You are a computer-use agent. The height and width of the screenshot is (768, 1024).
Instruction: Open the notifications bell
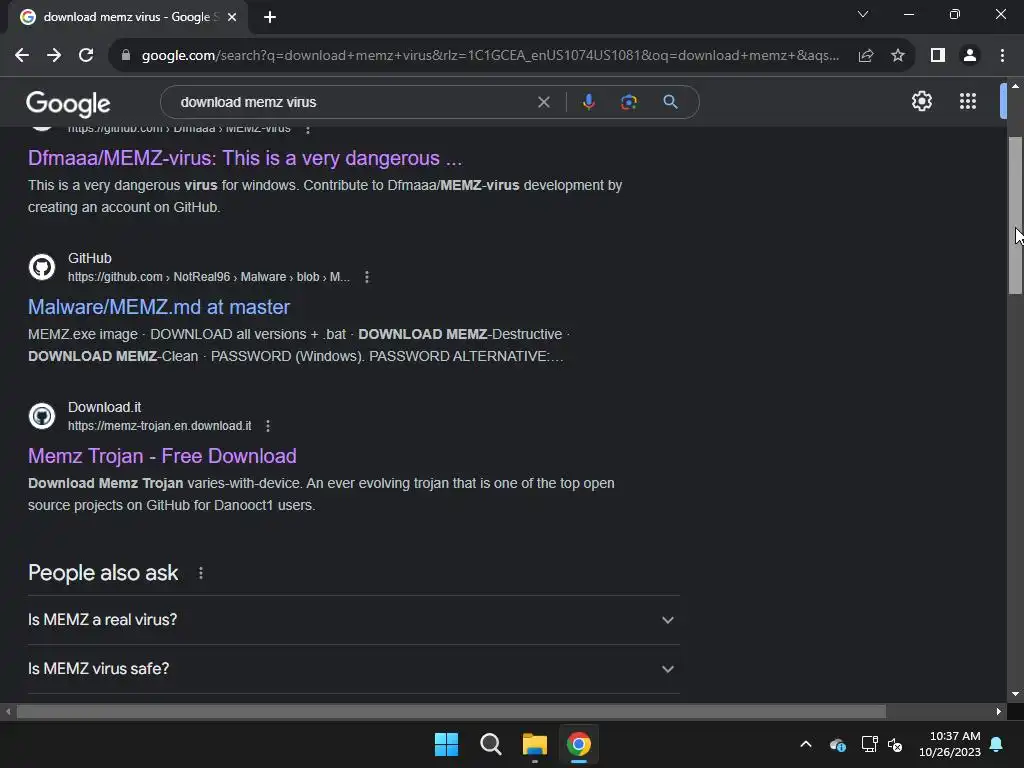997,744
